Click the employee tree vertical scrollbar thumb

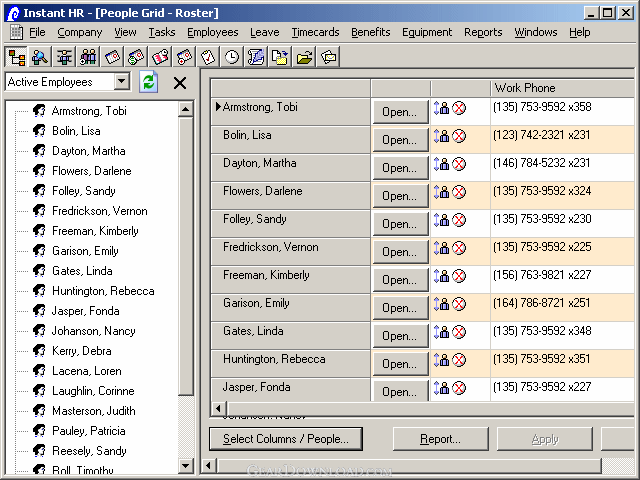pyautogui.click(x=186, y=256)
